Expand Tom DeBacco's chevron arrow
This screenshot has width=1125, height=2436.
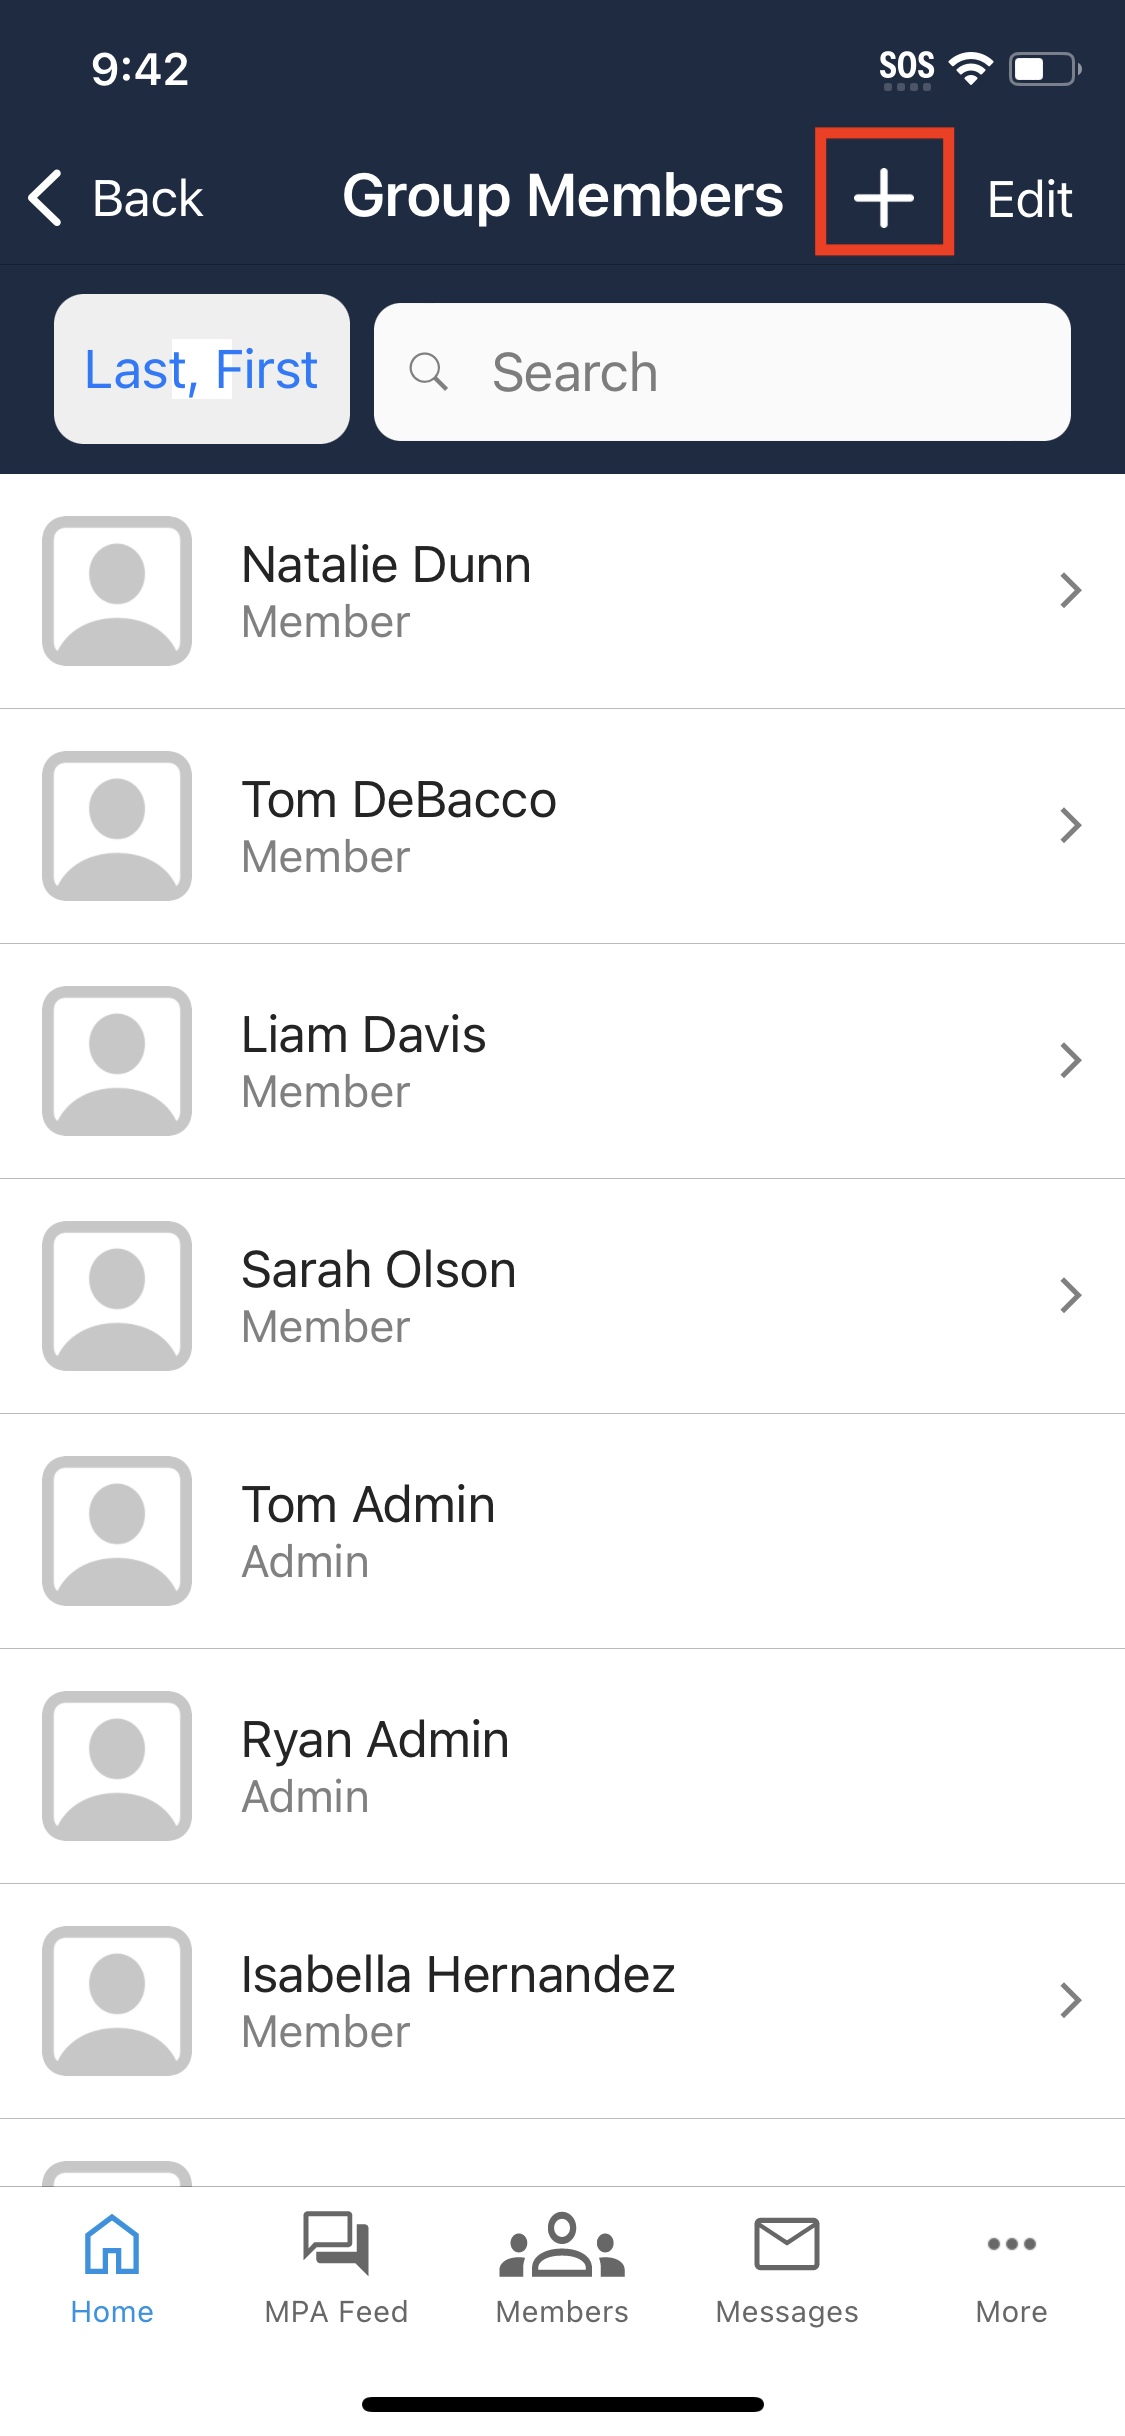click(1070, 826)
